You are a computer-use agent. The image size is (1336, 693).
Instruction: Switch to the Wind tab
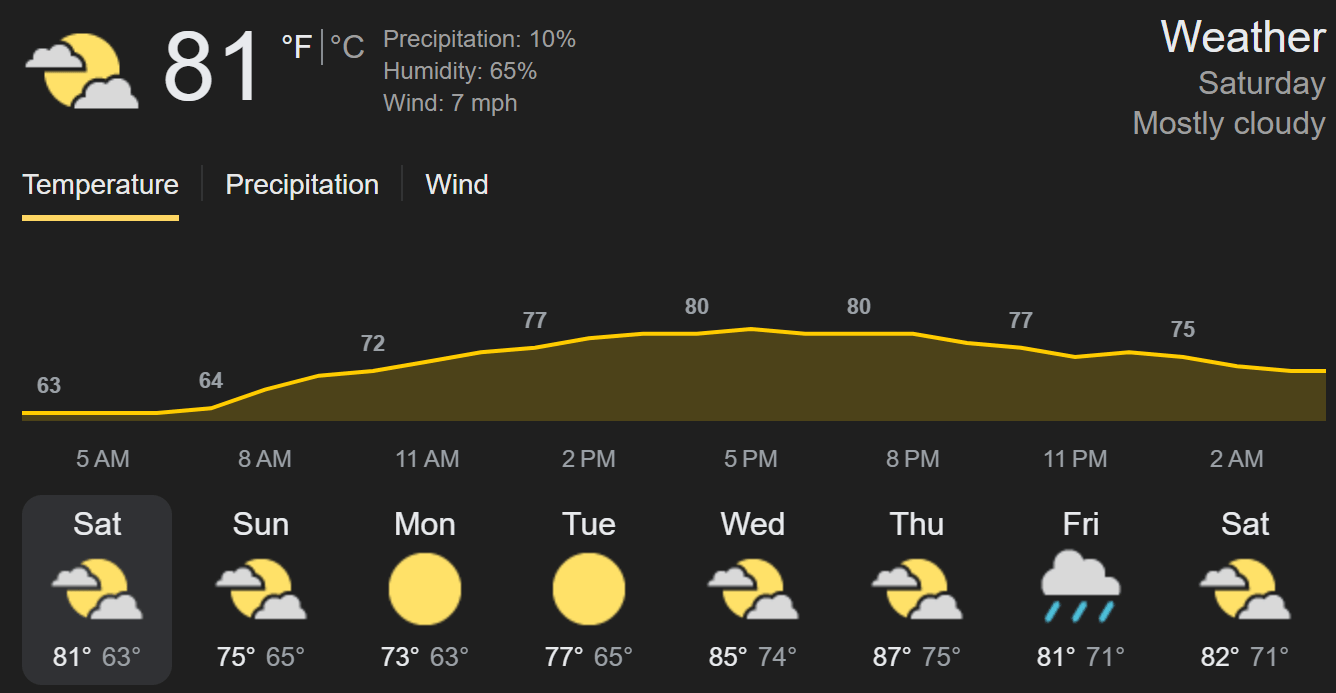click(x=457, y=185)
